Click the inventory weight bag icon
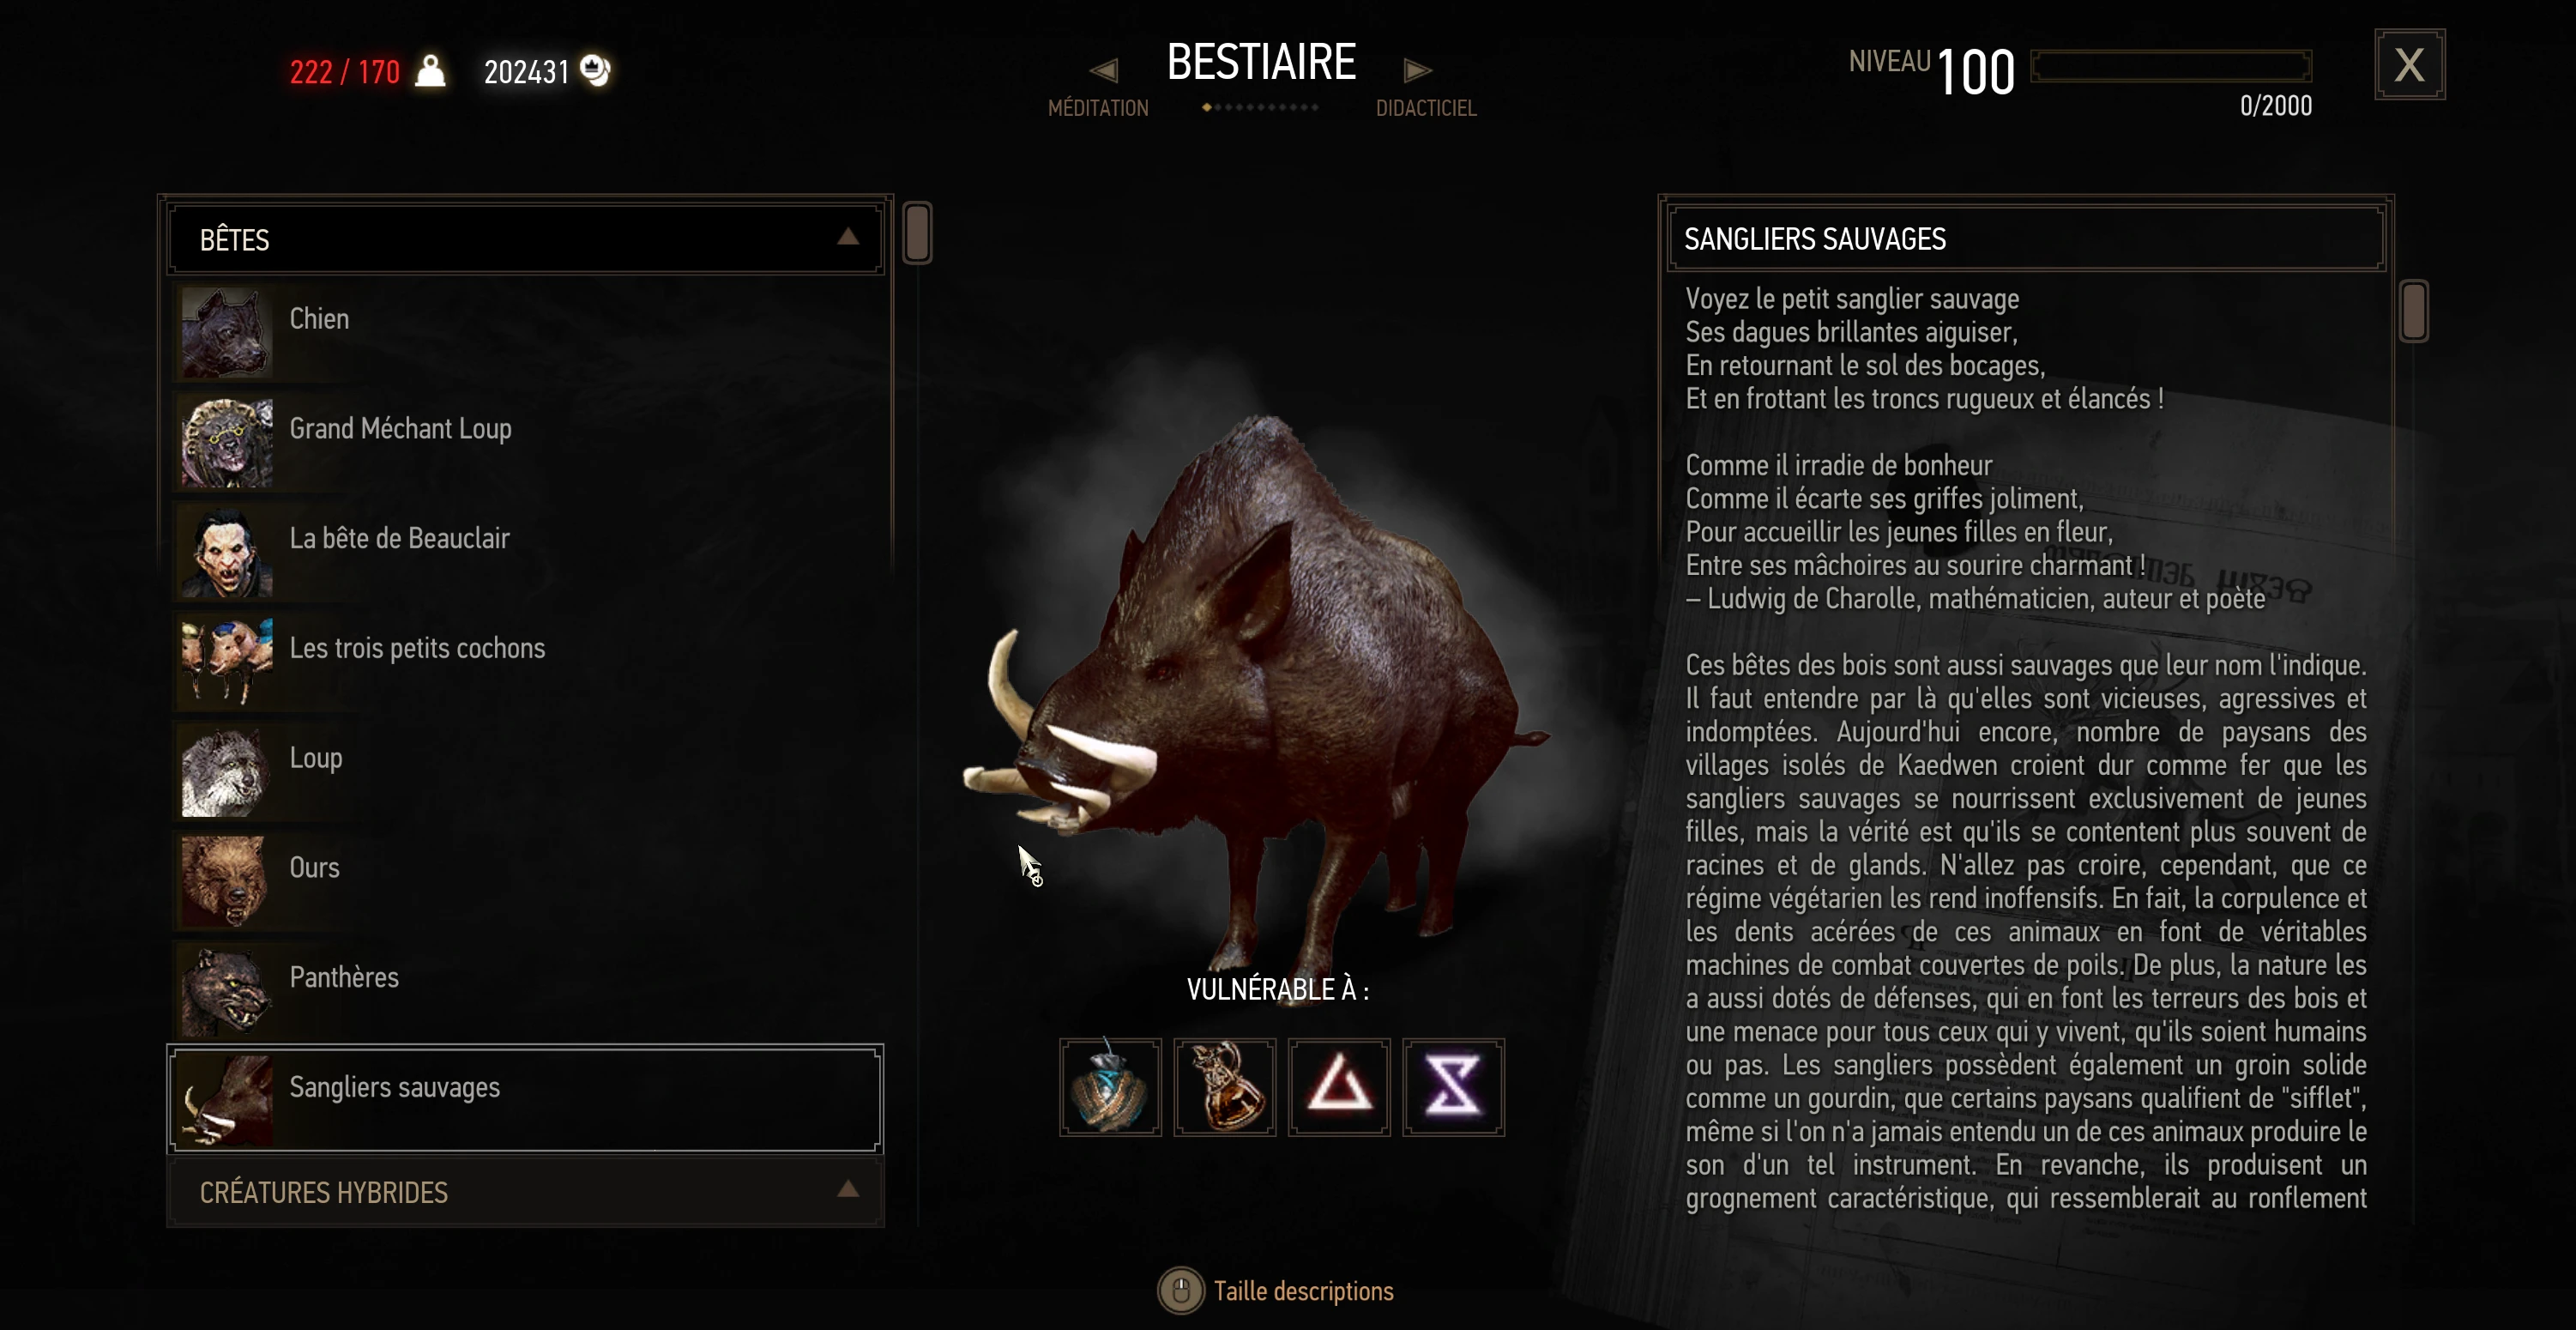Image resolution: width=2576 pixels, height=1330 pixels. point(430,71)
